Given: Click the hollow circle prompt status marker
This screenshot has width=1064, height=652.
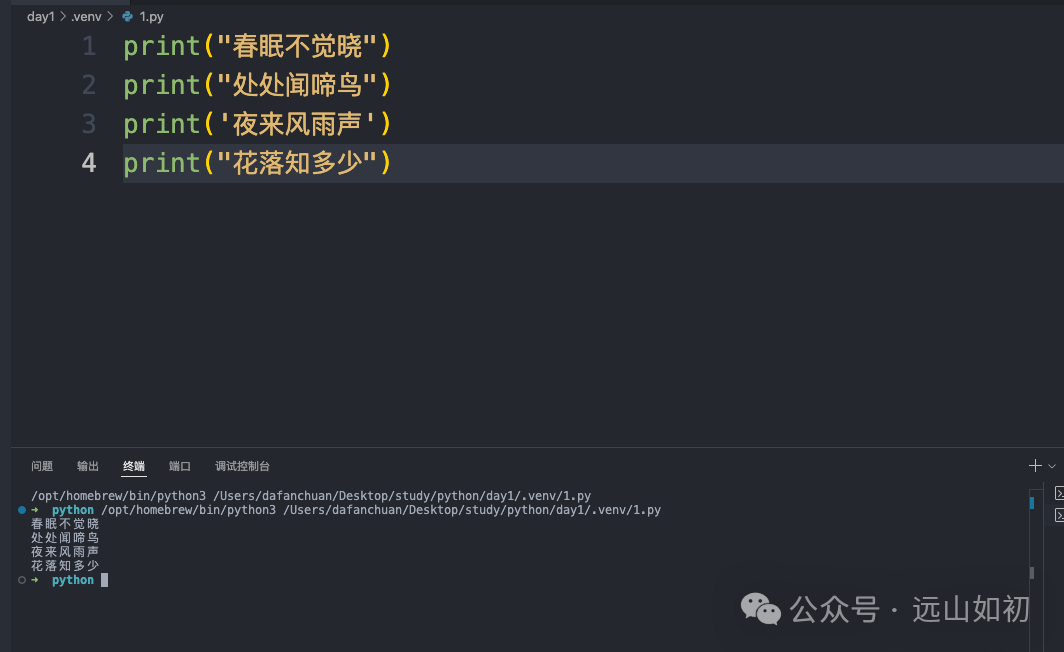Looking at the screenshot, I should [22, 580].
